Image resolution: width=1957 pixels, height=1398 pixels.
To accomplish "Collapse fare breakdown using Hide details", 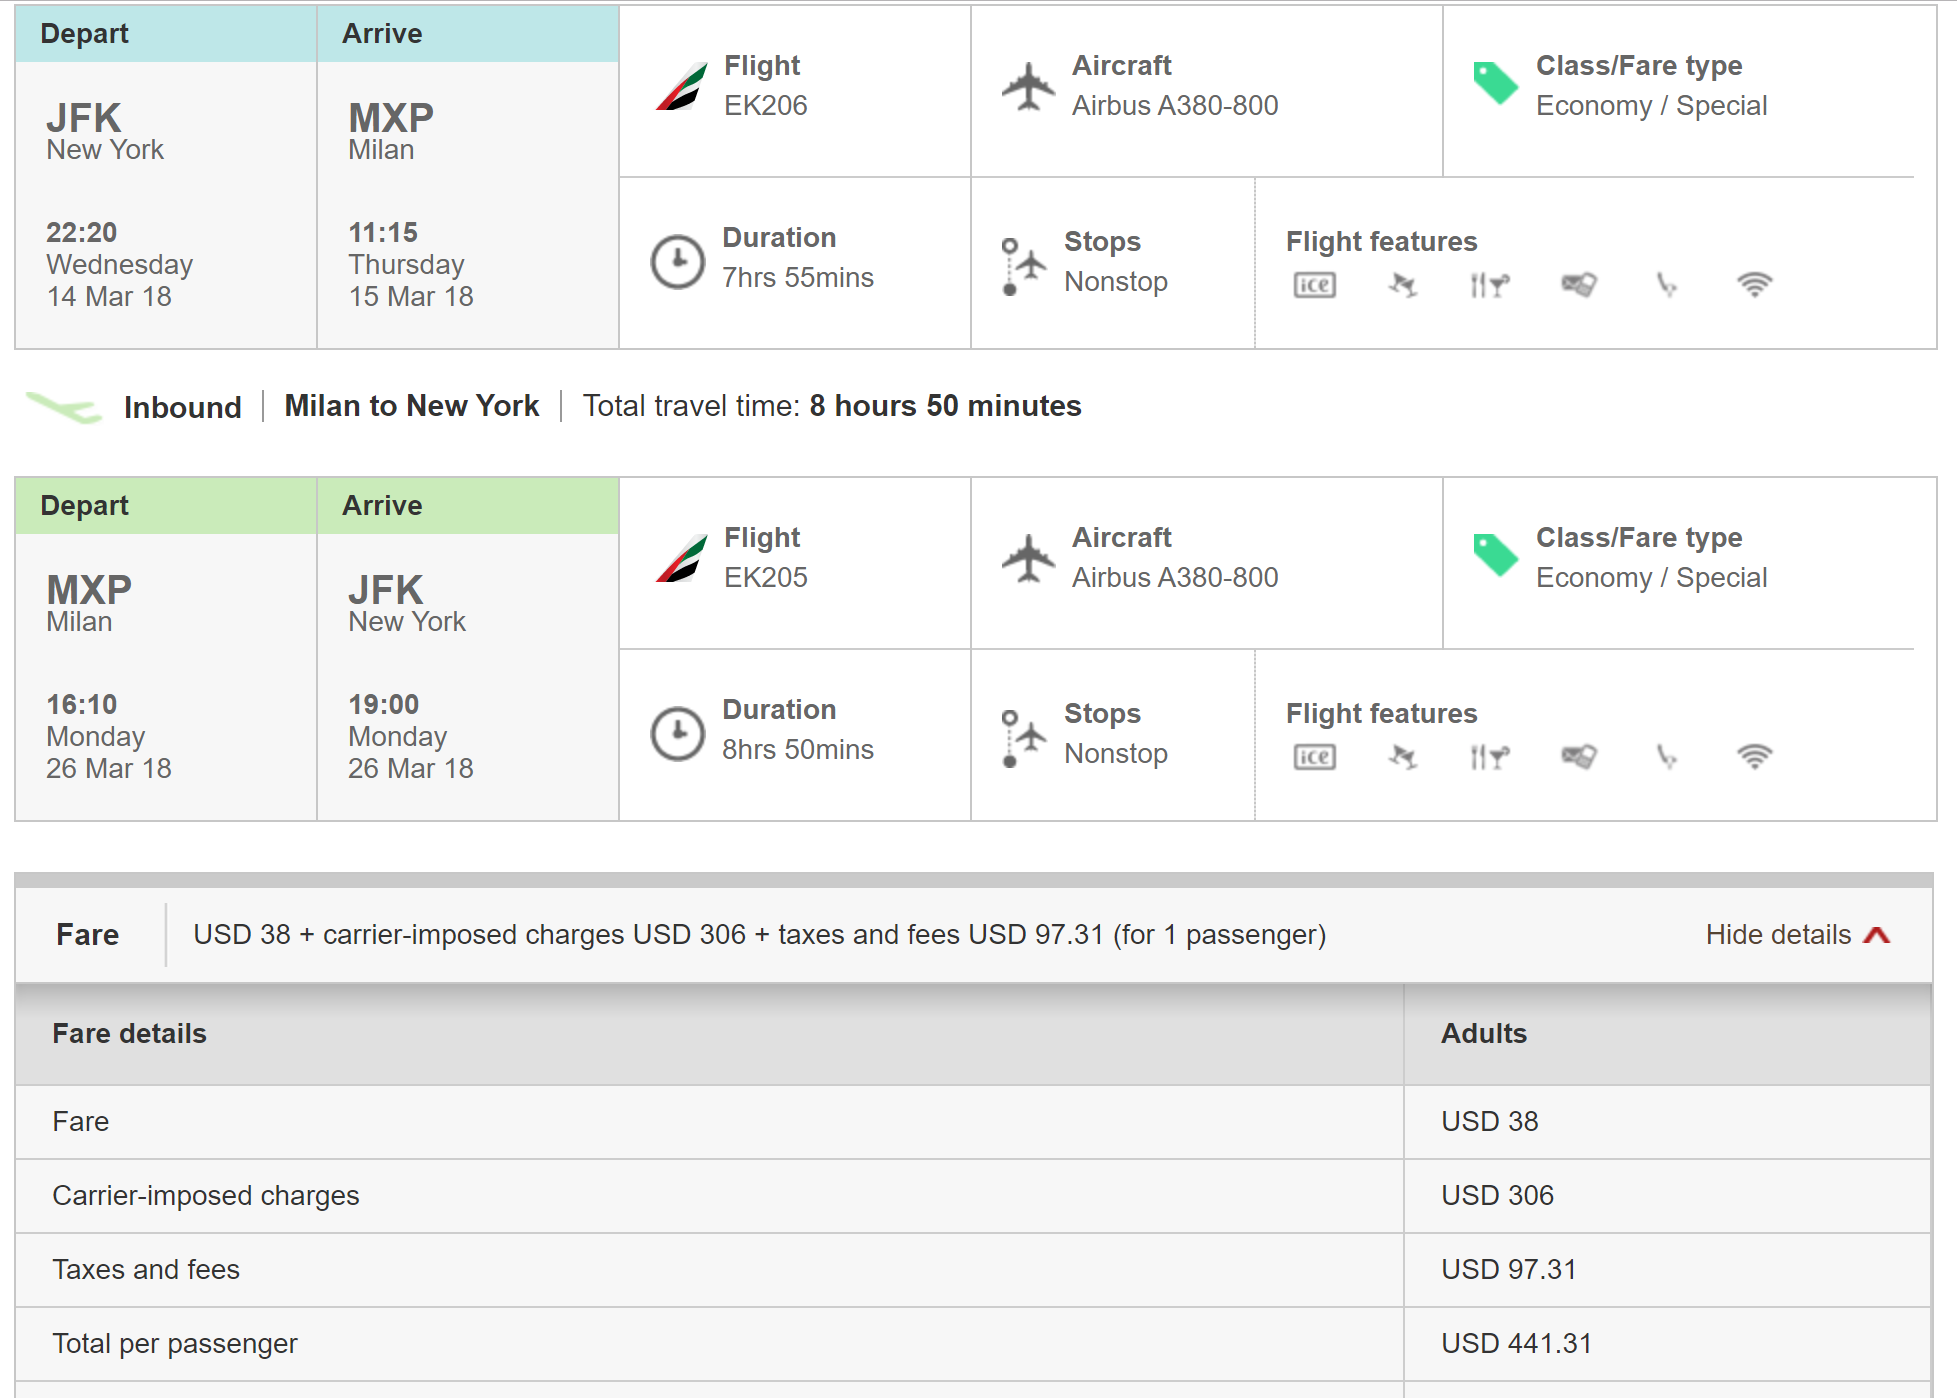I will point(1778,934).
